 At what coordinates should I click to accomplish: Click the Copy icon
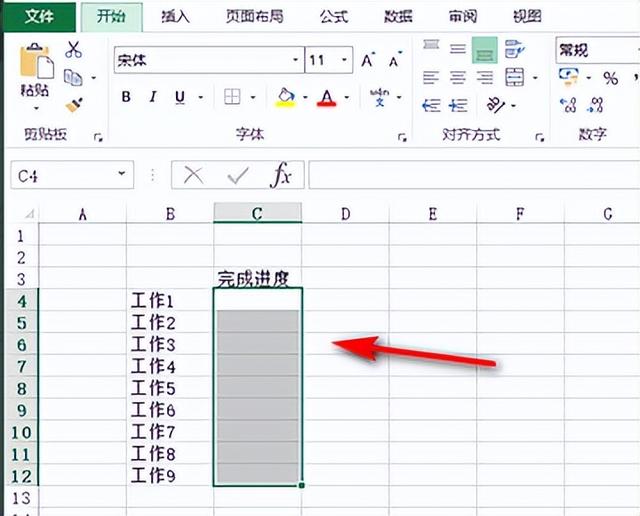[x=73, y=78]
